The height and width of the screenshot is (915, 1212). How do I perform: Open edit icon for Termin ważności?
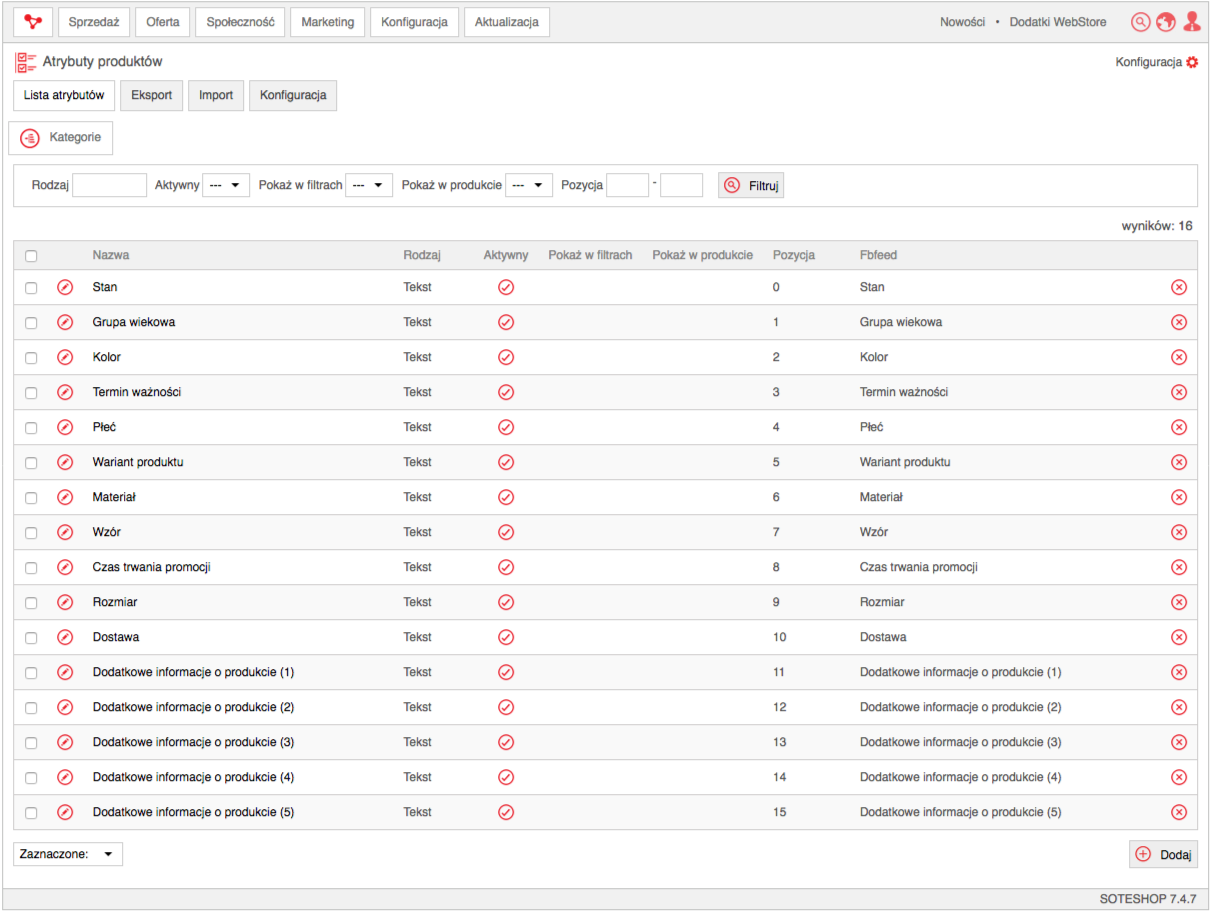pos(65,392)
